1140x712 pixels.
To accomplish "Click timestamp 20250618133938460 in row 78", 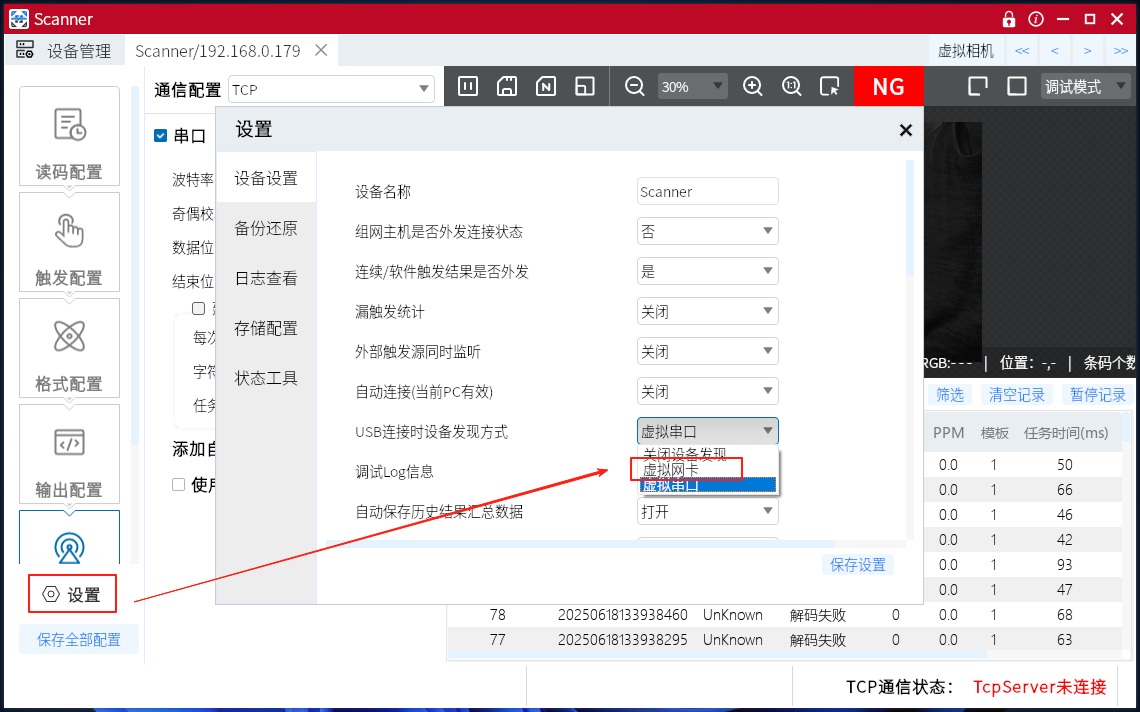I will [622, 615].
